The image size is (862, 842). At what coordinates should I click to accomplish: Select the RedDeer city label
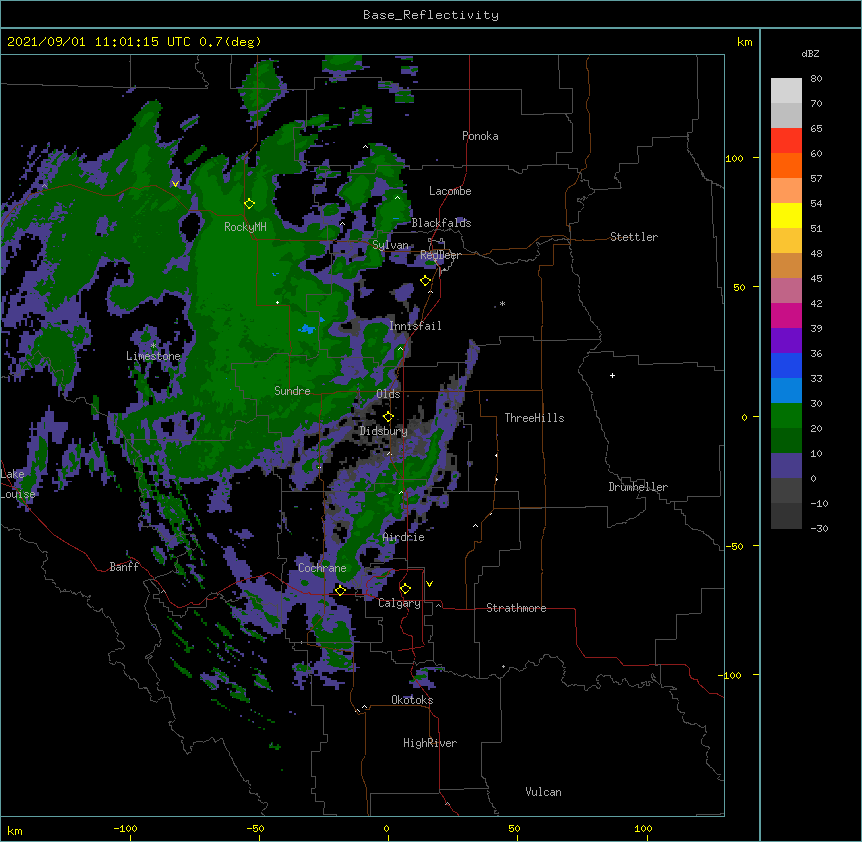pos(440,255)
